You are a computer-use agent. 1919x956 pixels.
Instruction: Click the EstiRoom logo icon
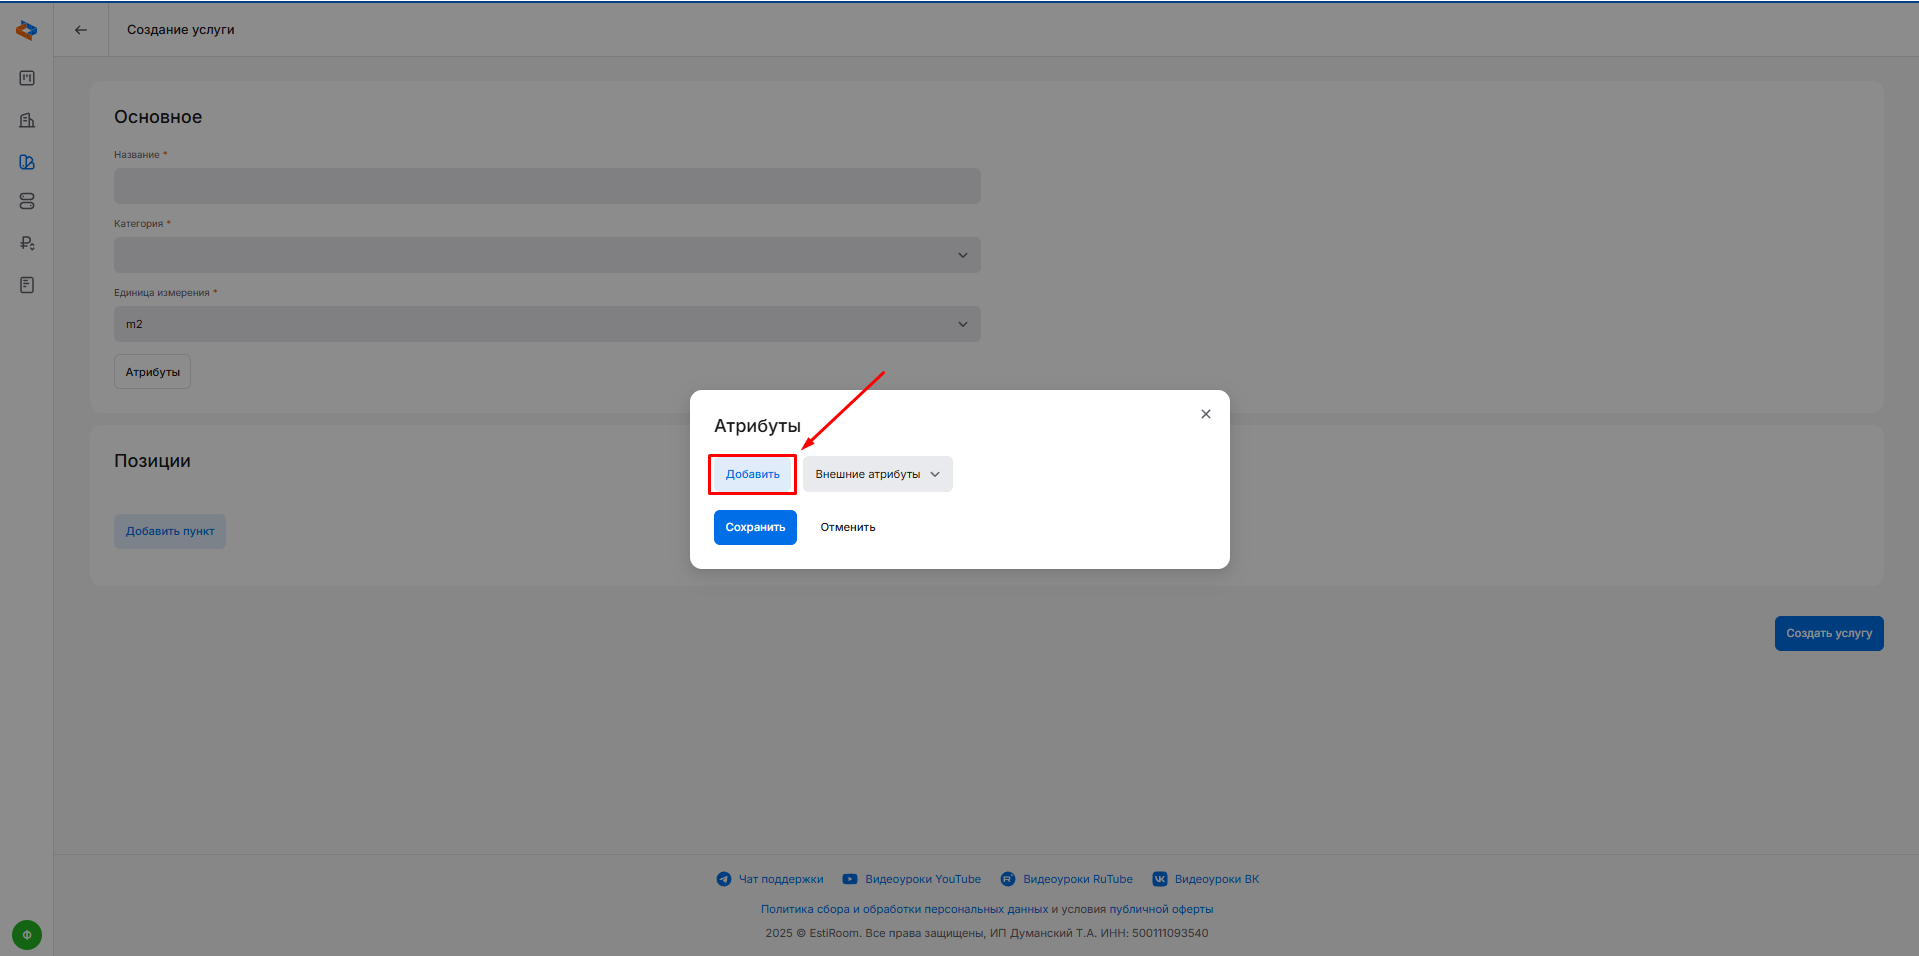(x=27, y=30)
